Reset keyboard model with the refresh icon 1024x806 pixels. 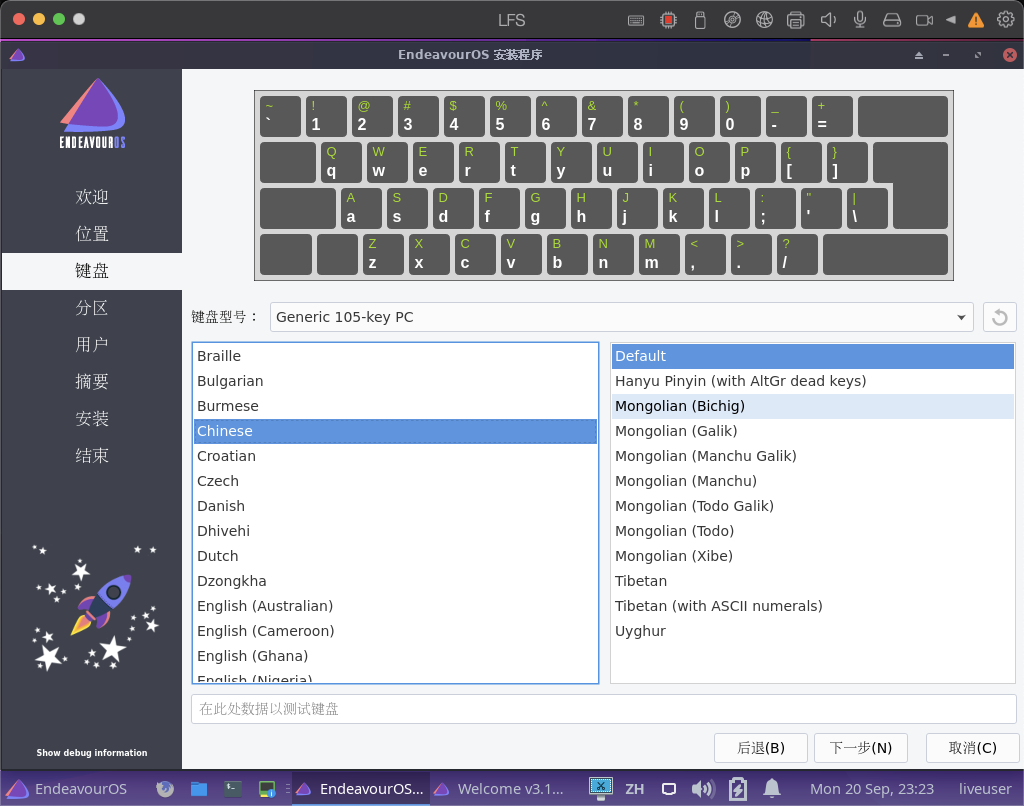tap(999, 317)
